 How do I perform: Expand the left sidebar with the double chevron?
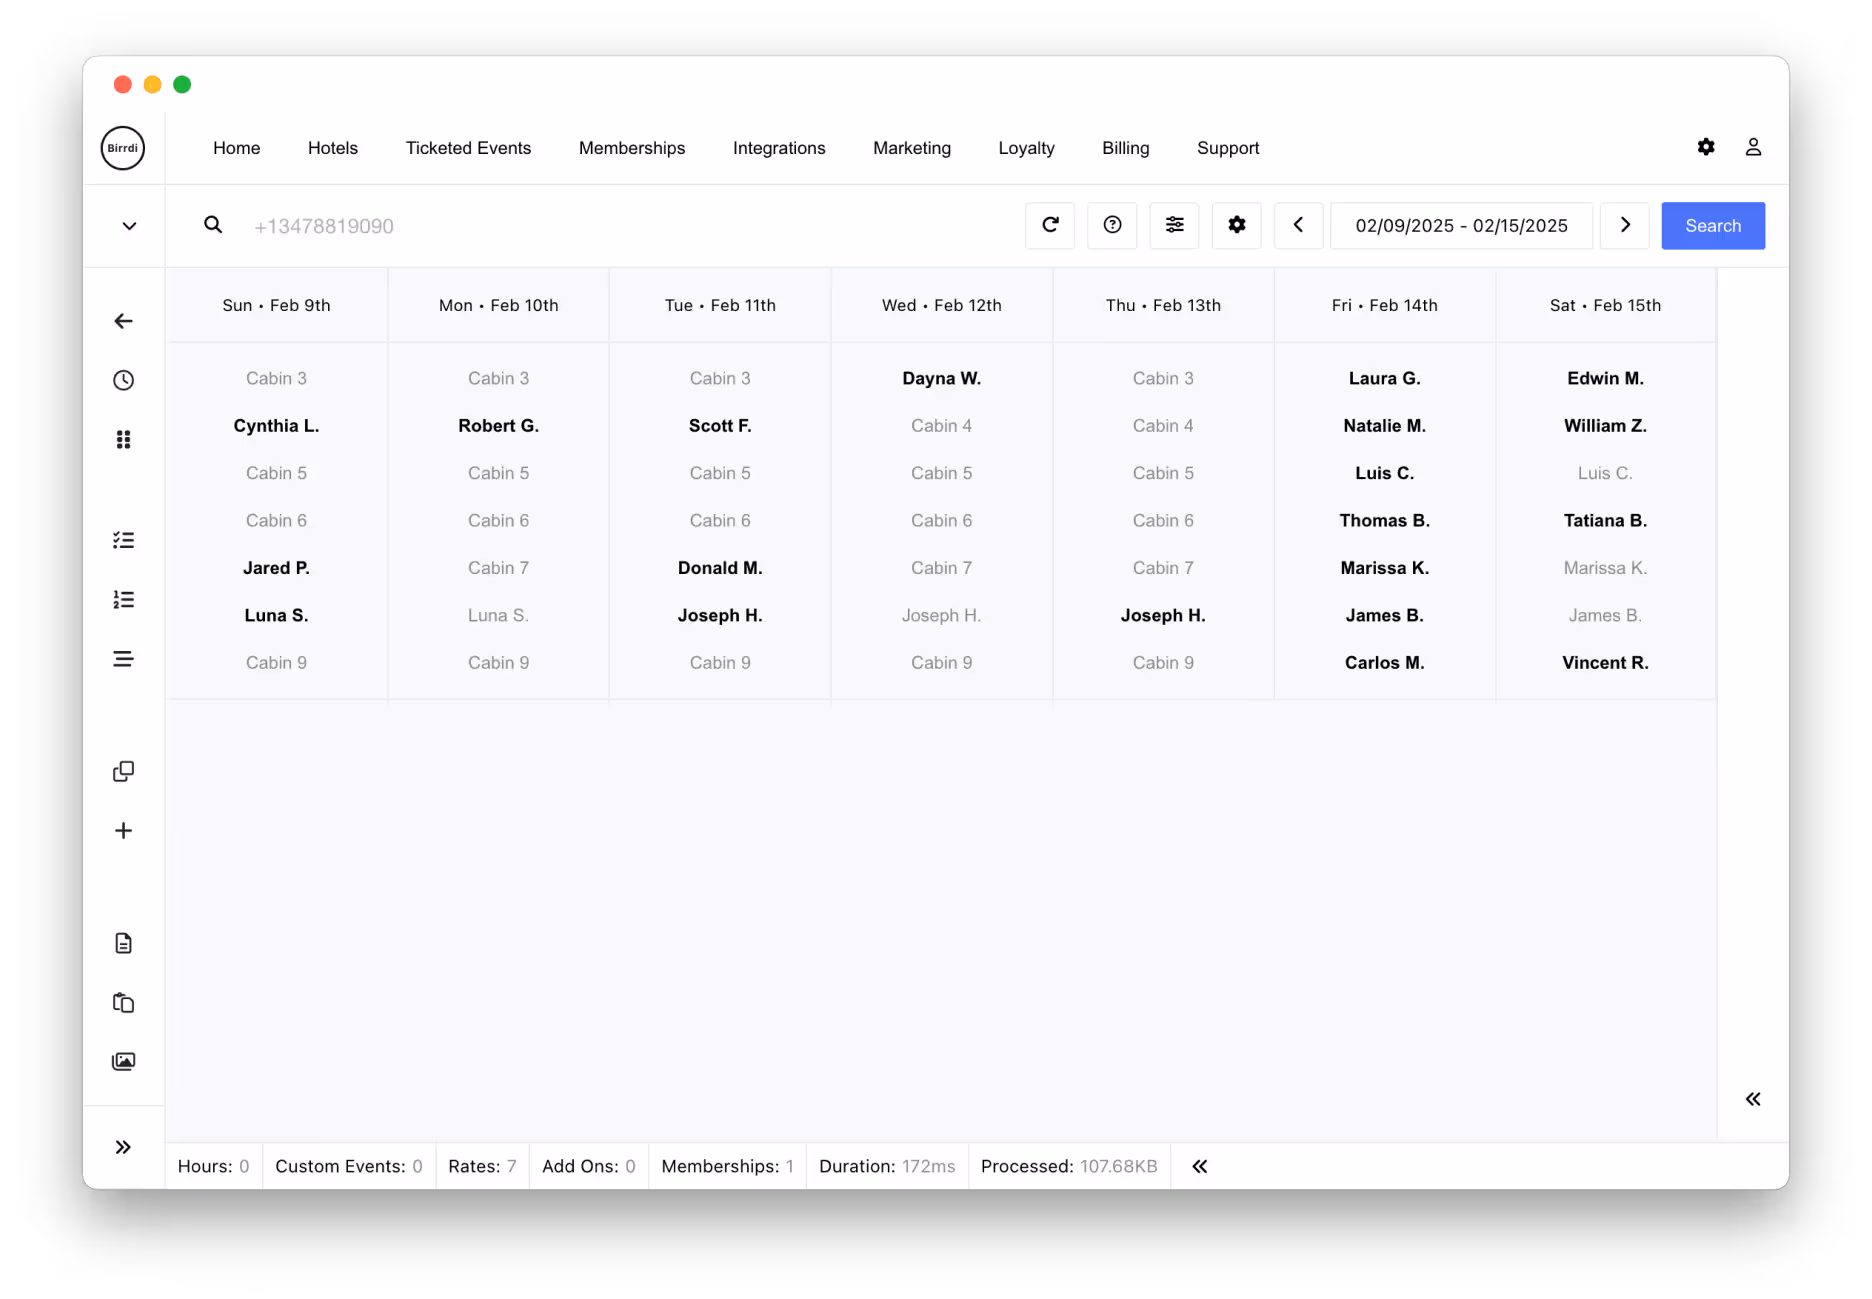coord(123,1147)
